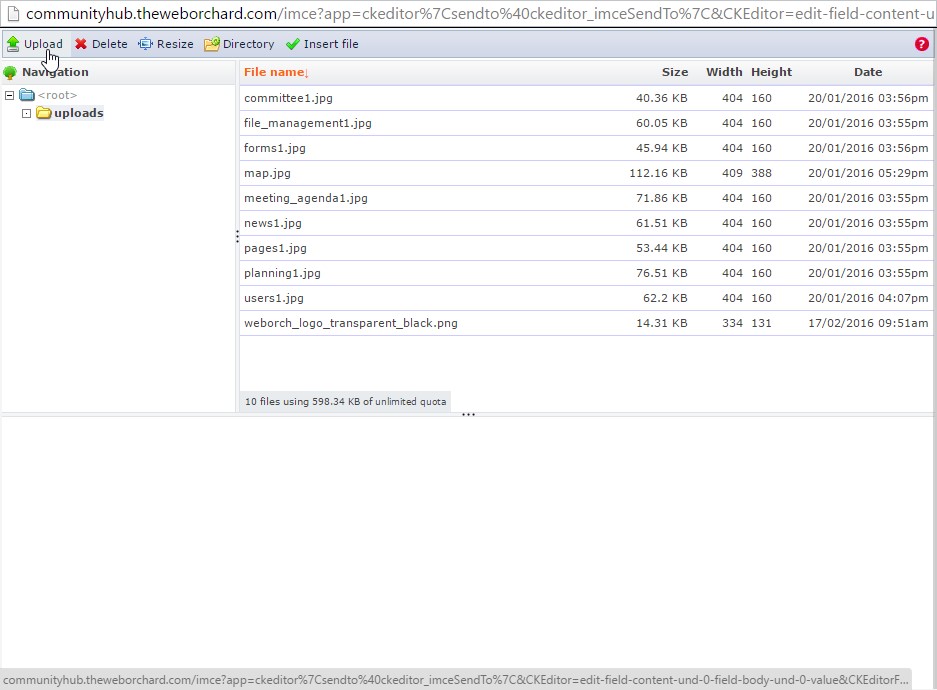Click the yellow uploads folder icon
937x690 pixels.
44,113
